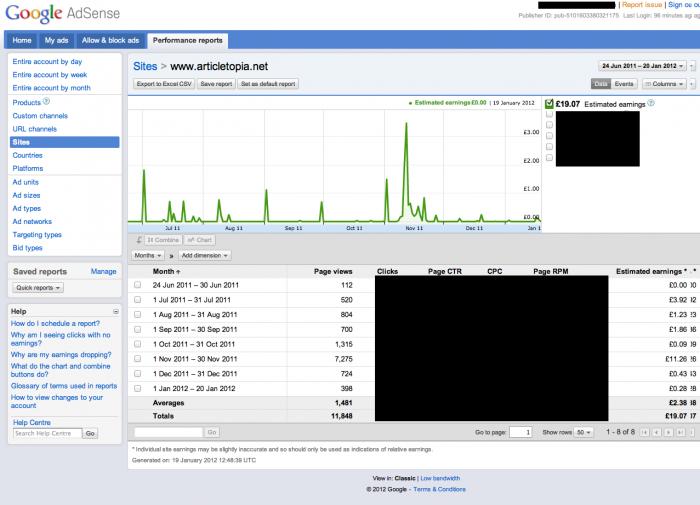Sort by the Month column header
700x505 pixels.
pos(166,271)
